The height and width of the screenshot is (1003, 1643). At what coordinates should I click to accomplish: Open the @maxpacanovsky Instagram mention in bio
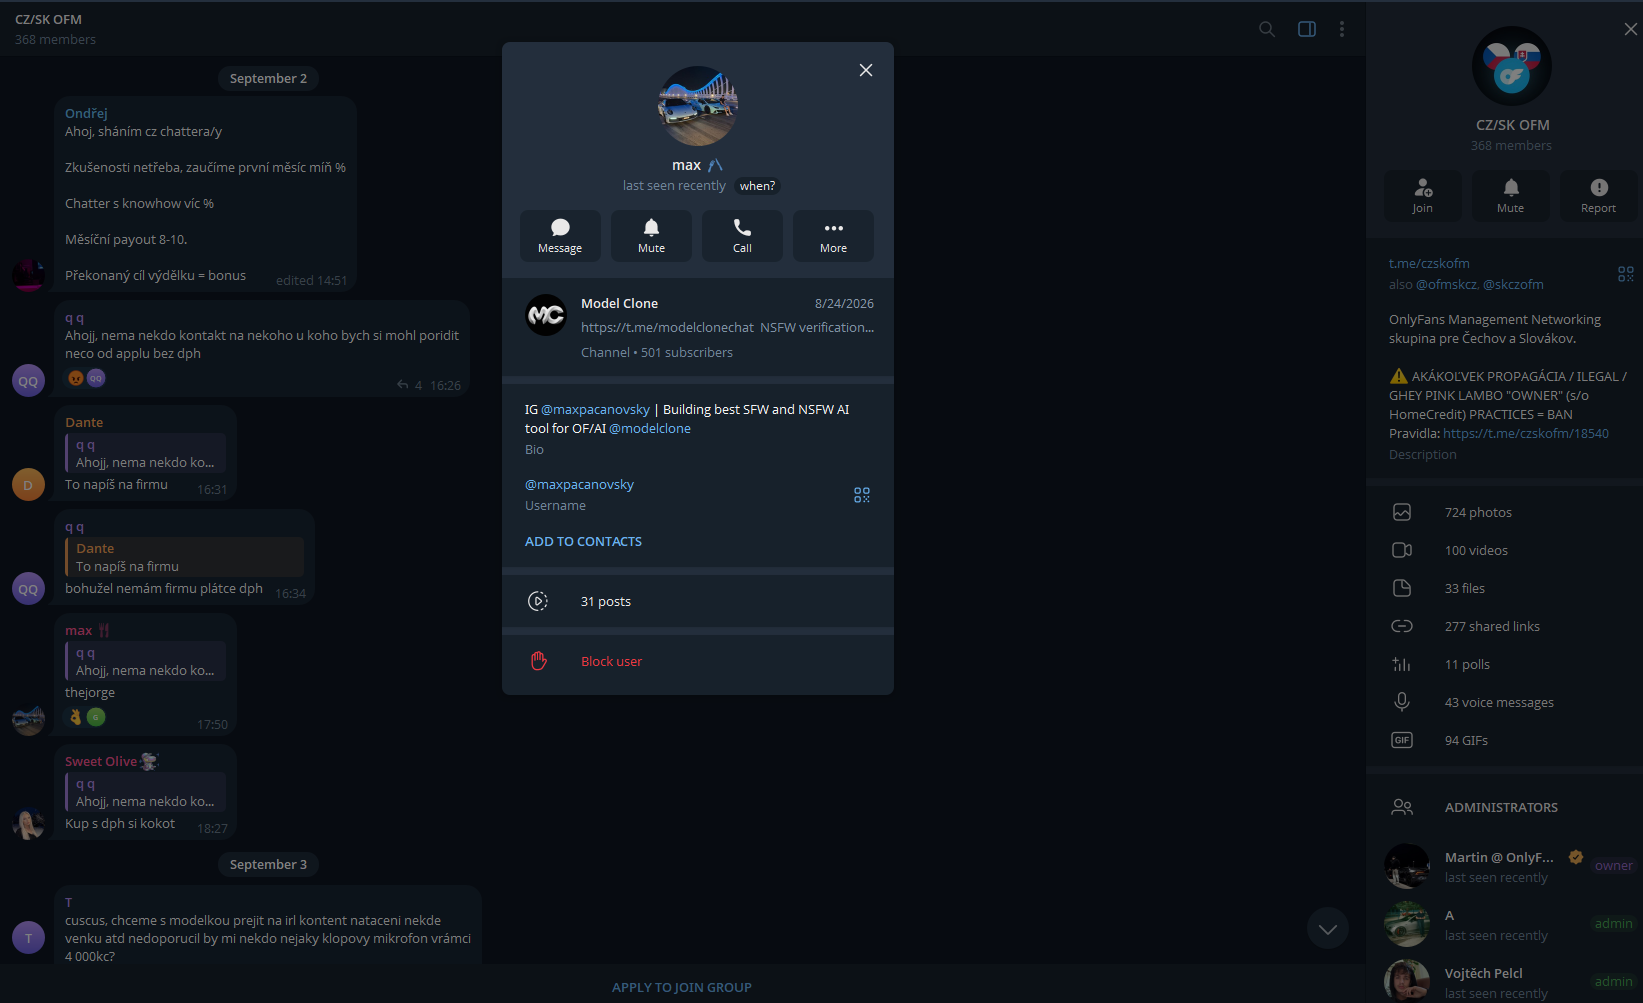coord(595,409)
